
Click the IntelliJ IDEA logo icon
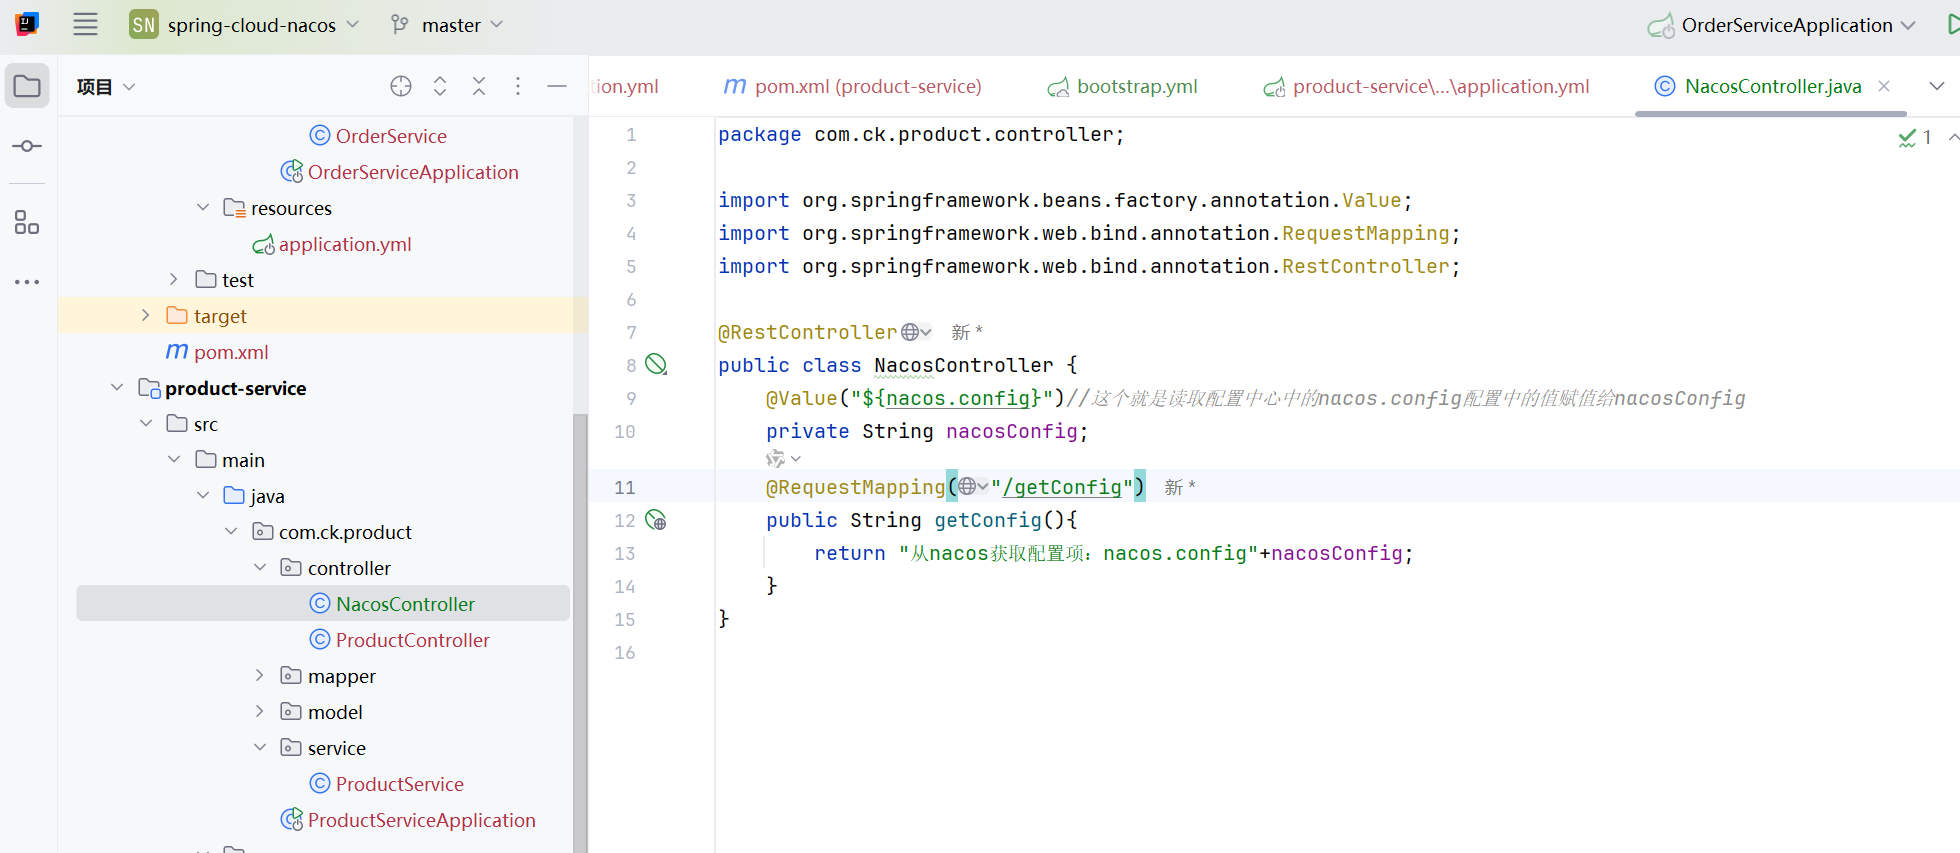click(27, 24)
